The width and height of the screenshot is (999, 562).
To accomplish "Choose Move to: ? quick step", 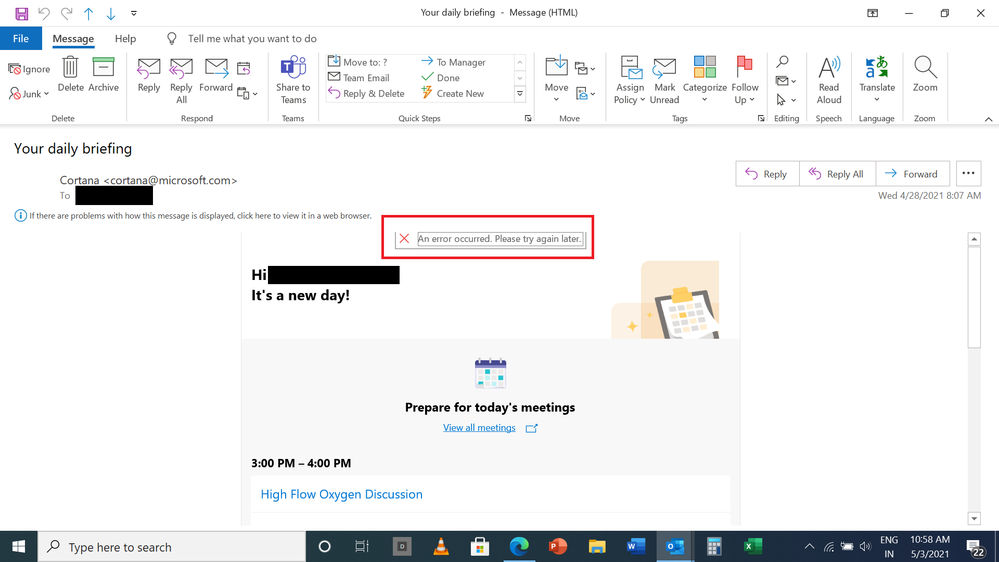I will [x=357, y=62].
